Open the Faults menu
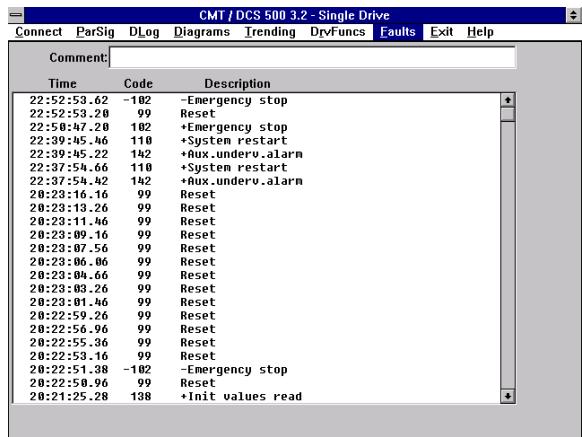The width and height of the screenshot is (582, 437). [x=398, y=32]
